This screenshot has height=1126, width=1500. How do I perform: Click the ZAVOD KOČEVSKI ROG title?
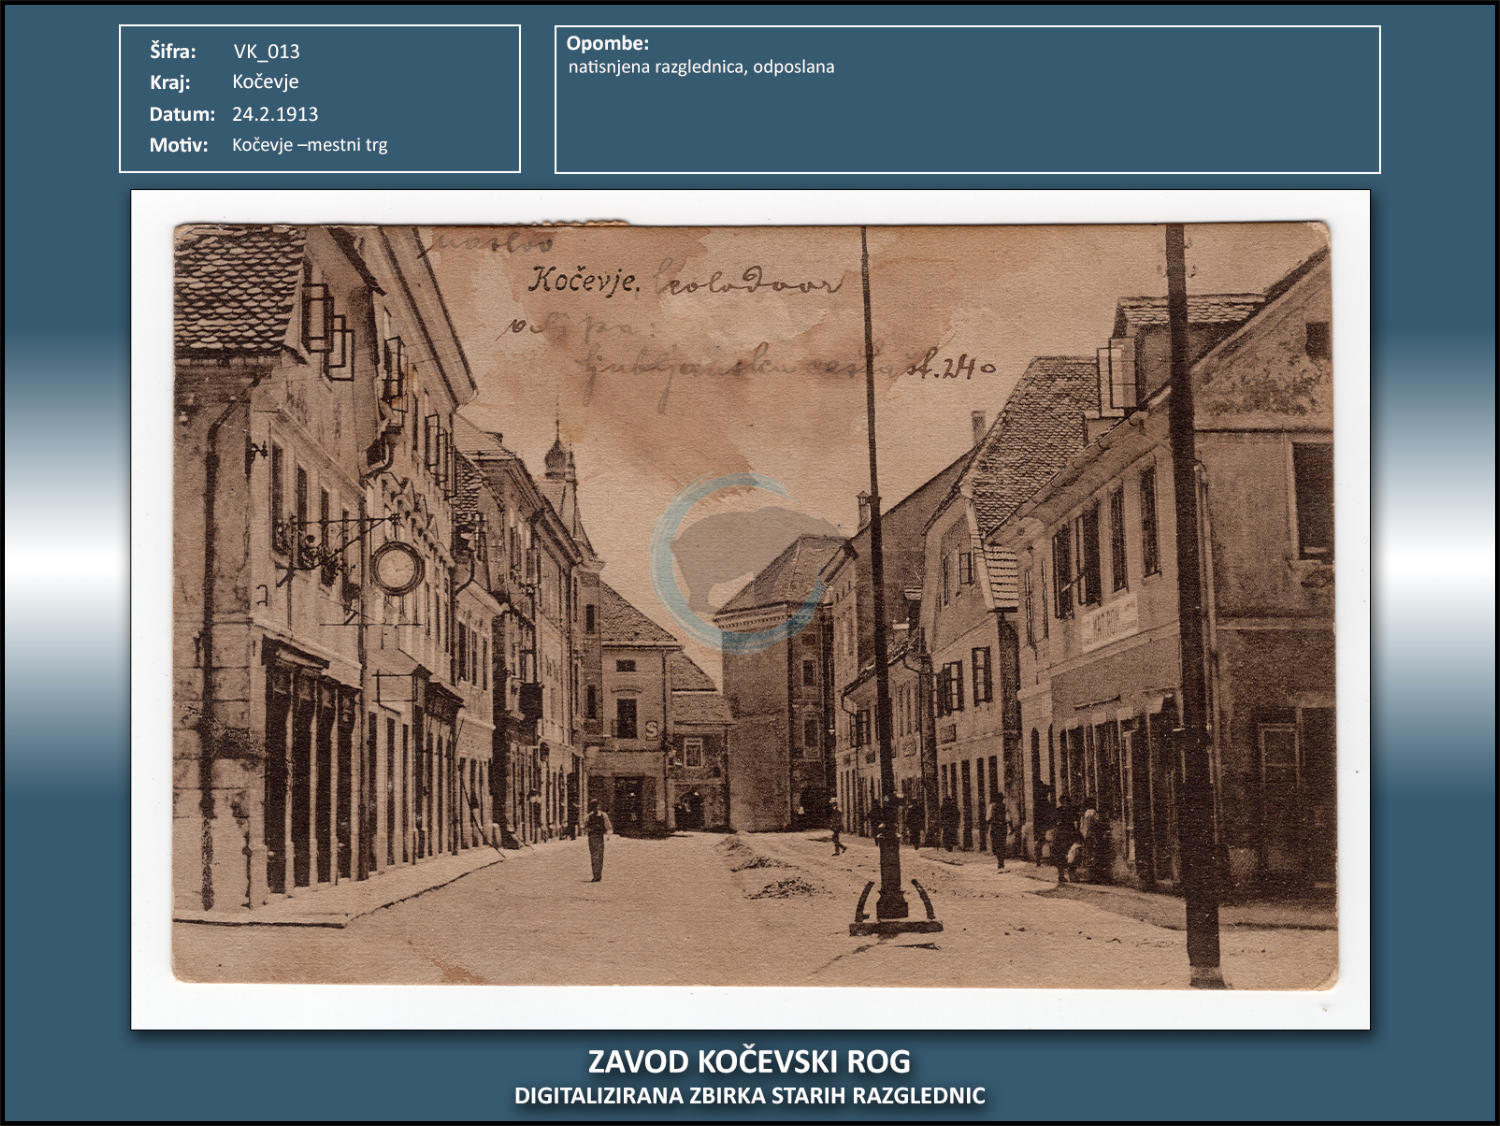[749, 1061]
